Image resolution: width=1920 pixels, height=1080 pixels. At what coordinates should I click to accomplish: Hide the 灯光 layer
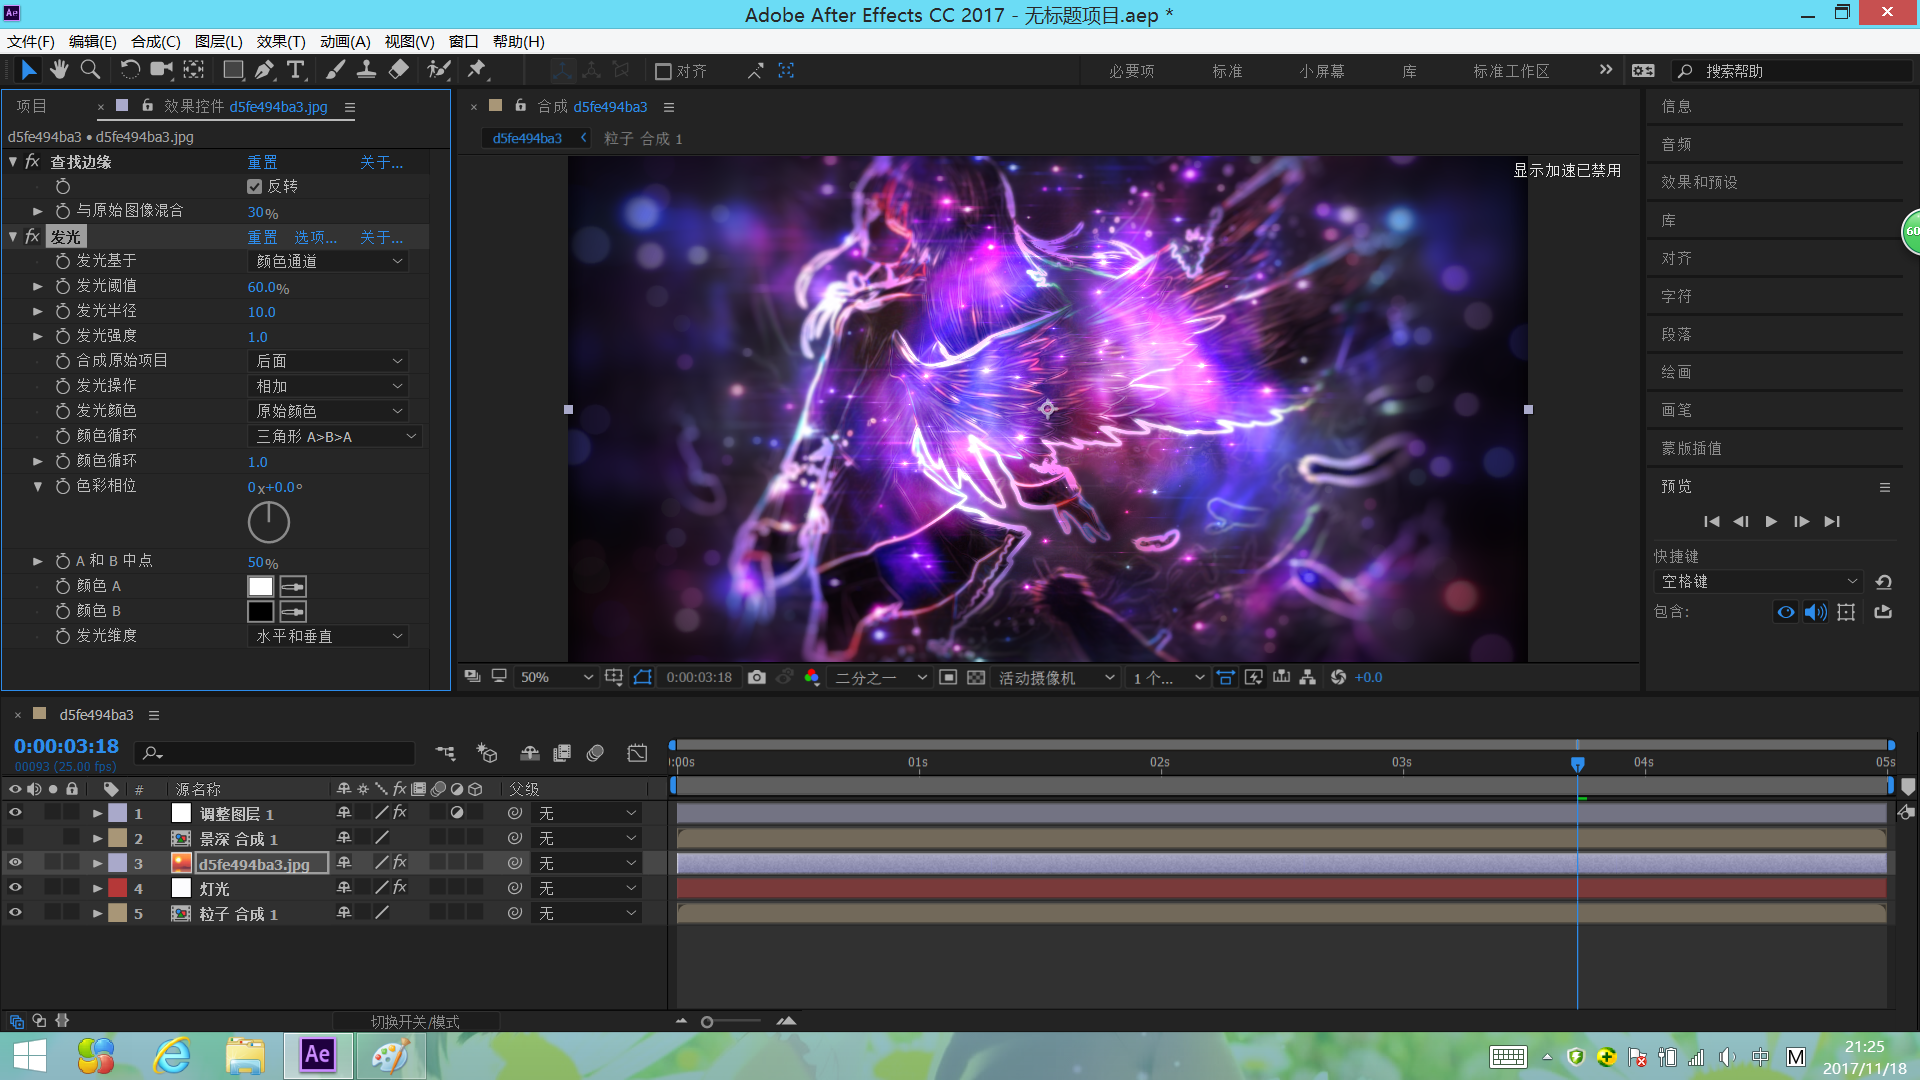(15, 888)
